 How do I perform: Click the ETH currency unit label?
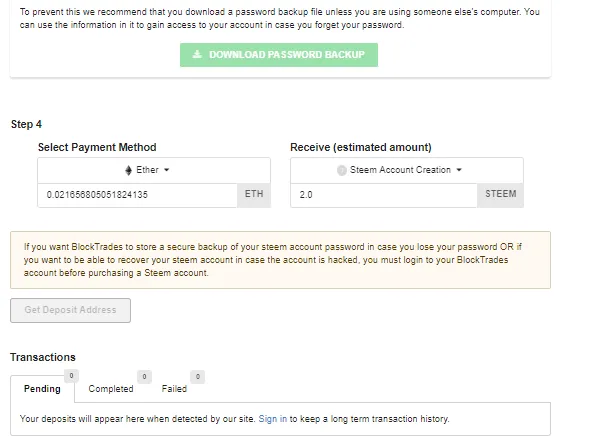pos(254,194)
